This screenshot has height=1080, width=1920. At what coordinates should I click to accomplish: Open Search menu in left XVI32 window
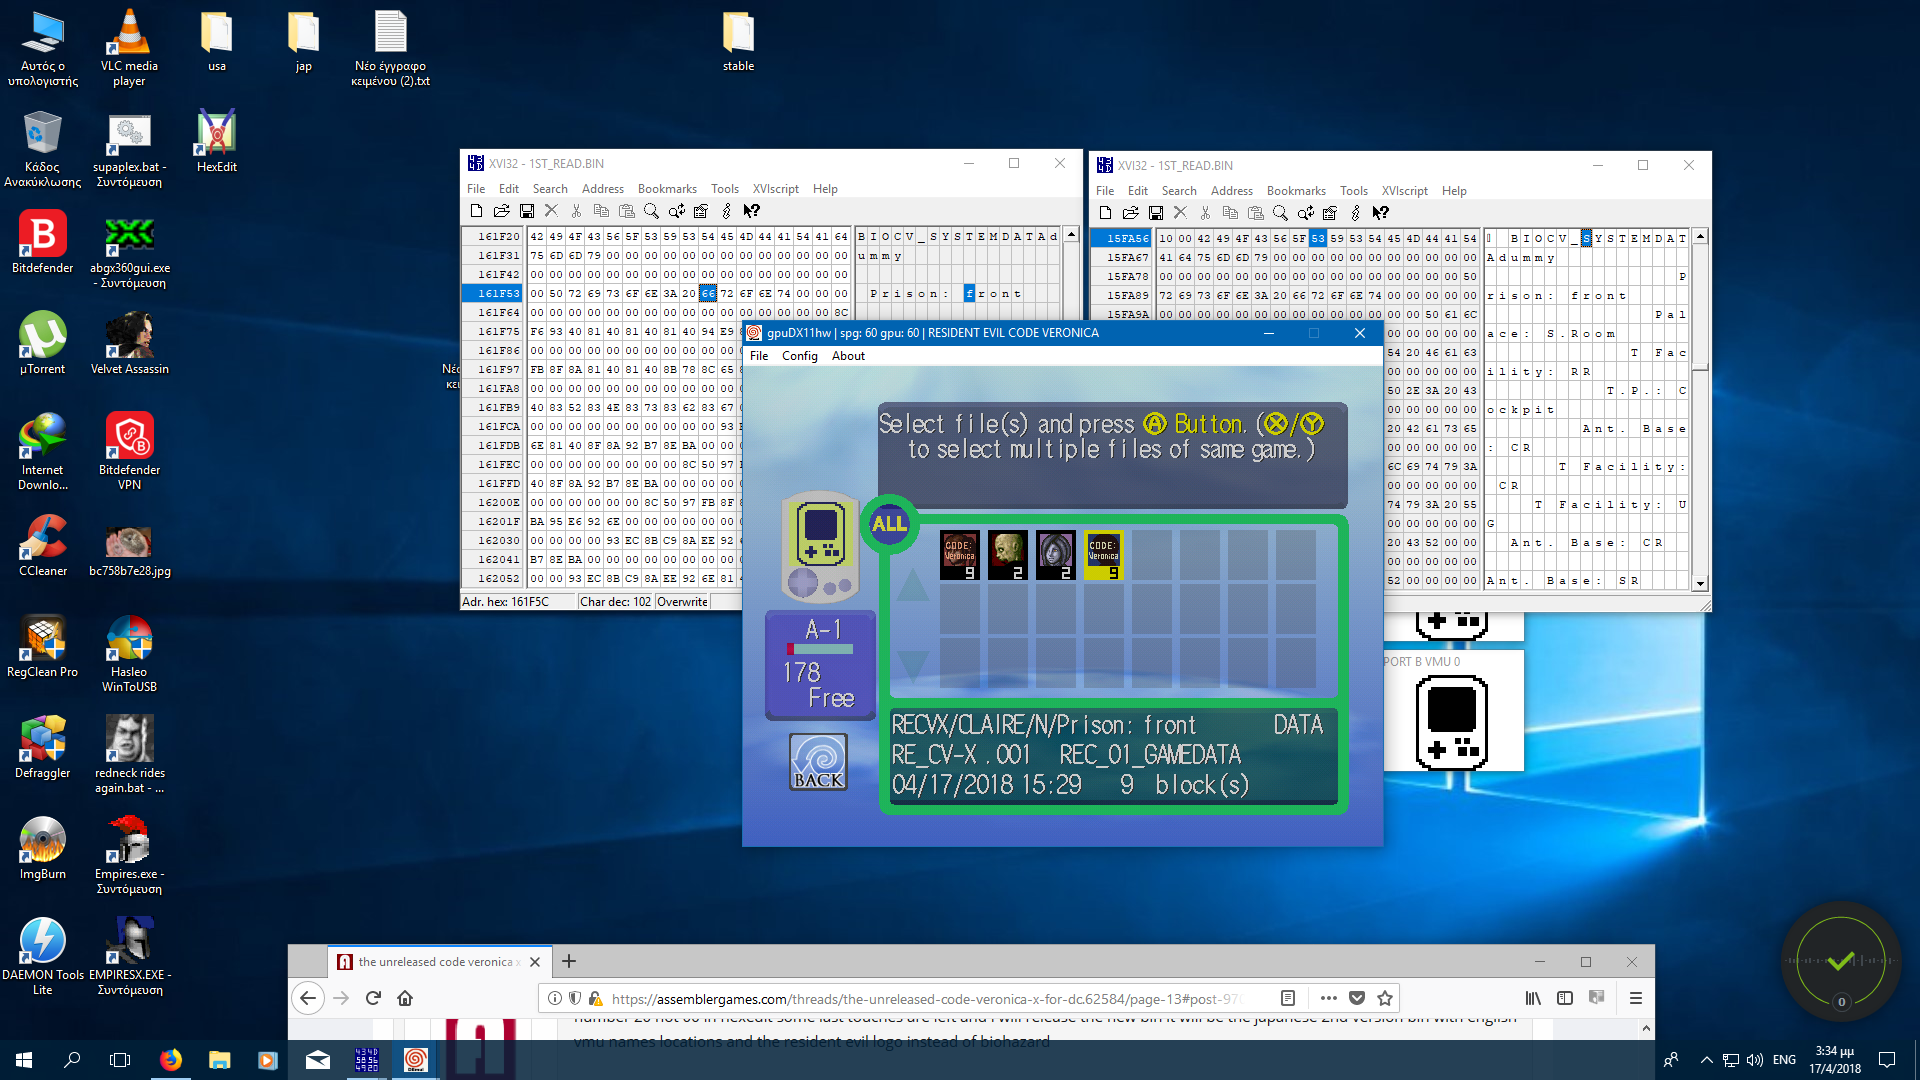pyautogui.click(x=549, y=189)
